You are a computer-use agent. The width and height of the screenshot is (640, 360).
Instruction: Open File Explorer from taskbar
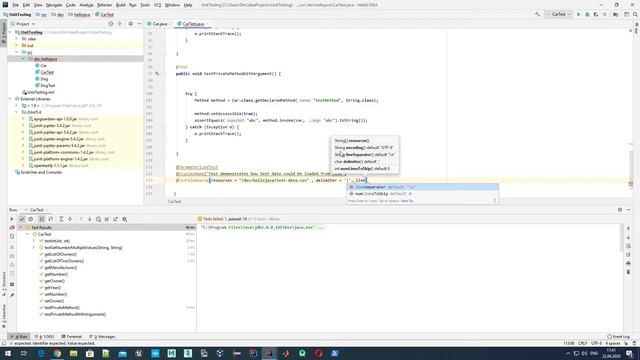point(73,353)
